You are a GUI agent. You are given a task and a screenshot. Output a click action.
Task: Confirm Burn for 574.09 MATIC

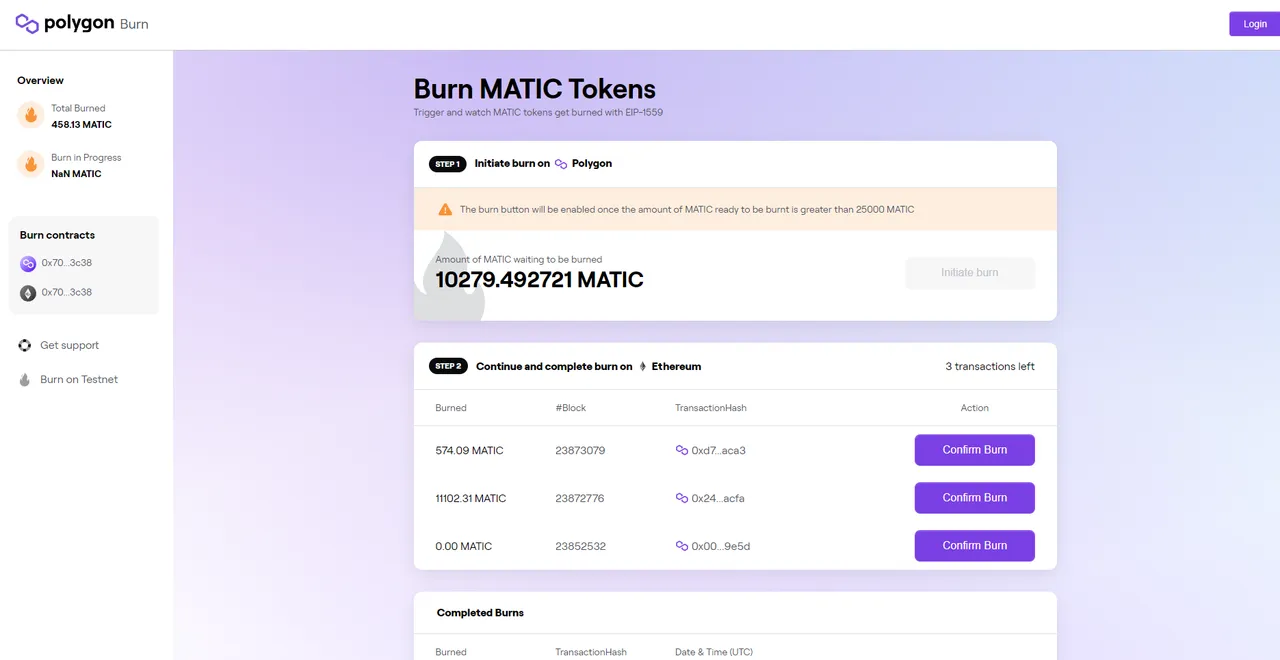tap(974, 450)
